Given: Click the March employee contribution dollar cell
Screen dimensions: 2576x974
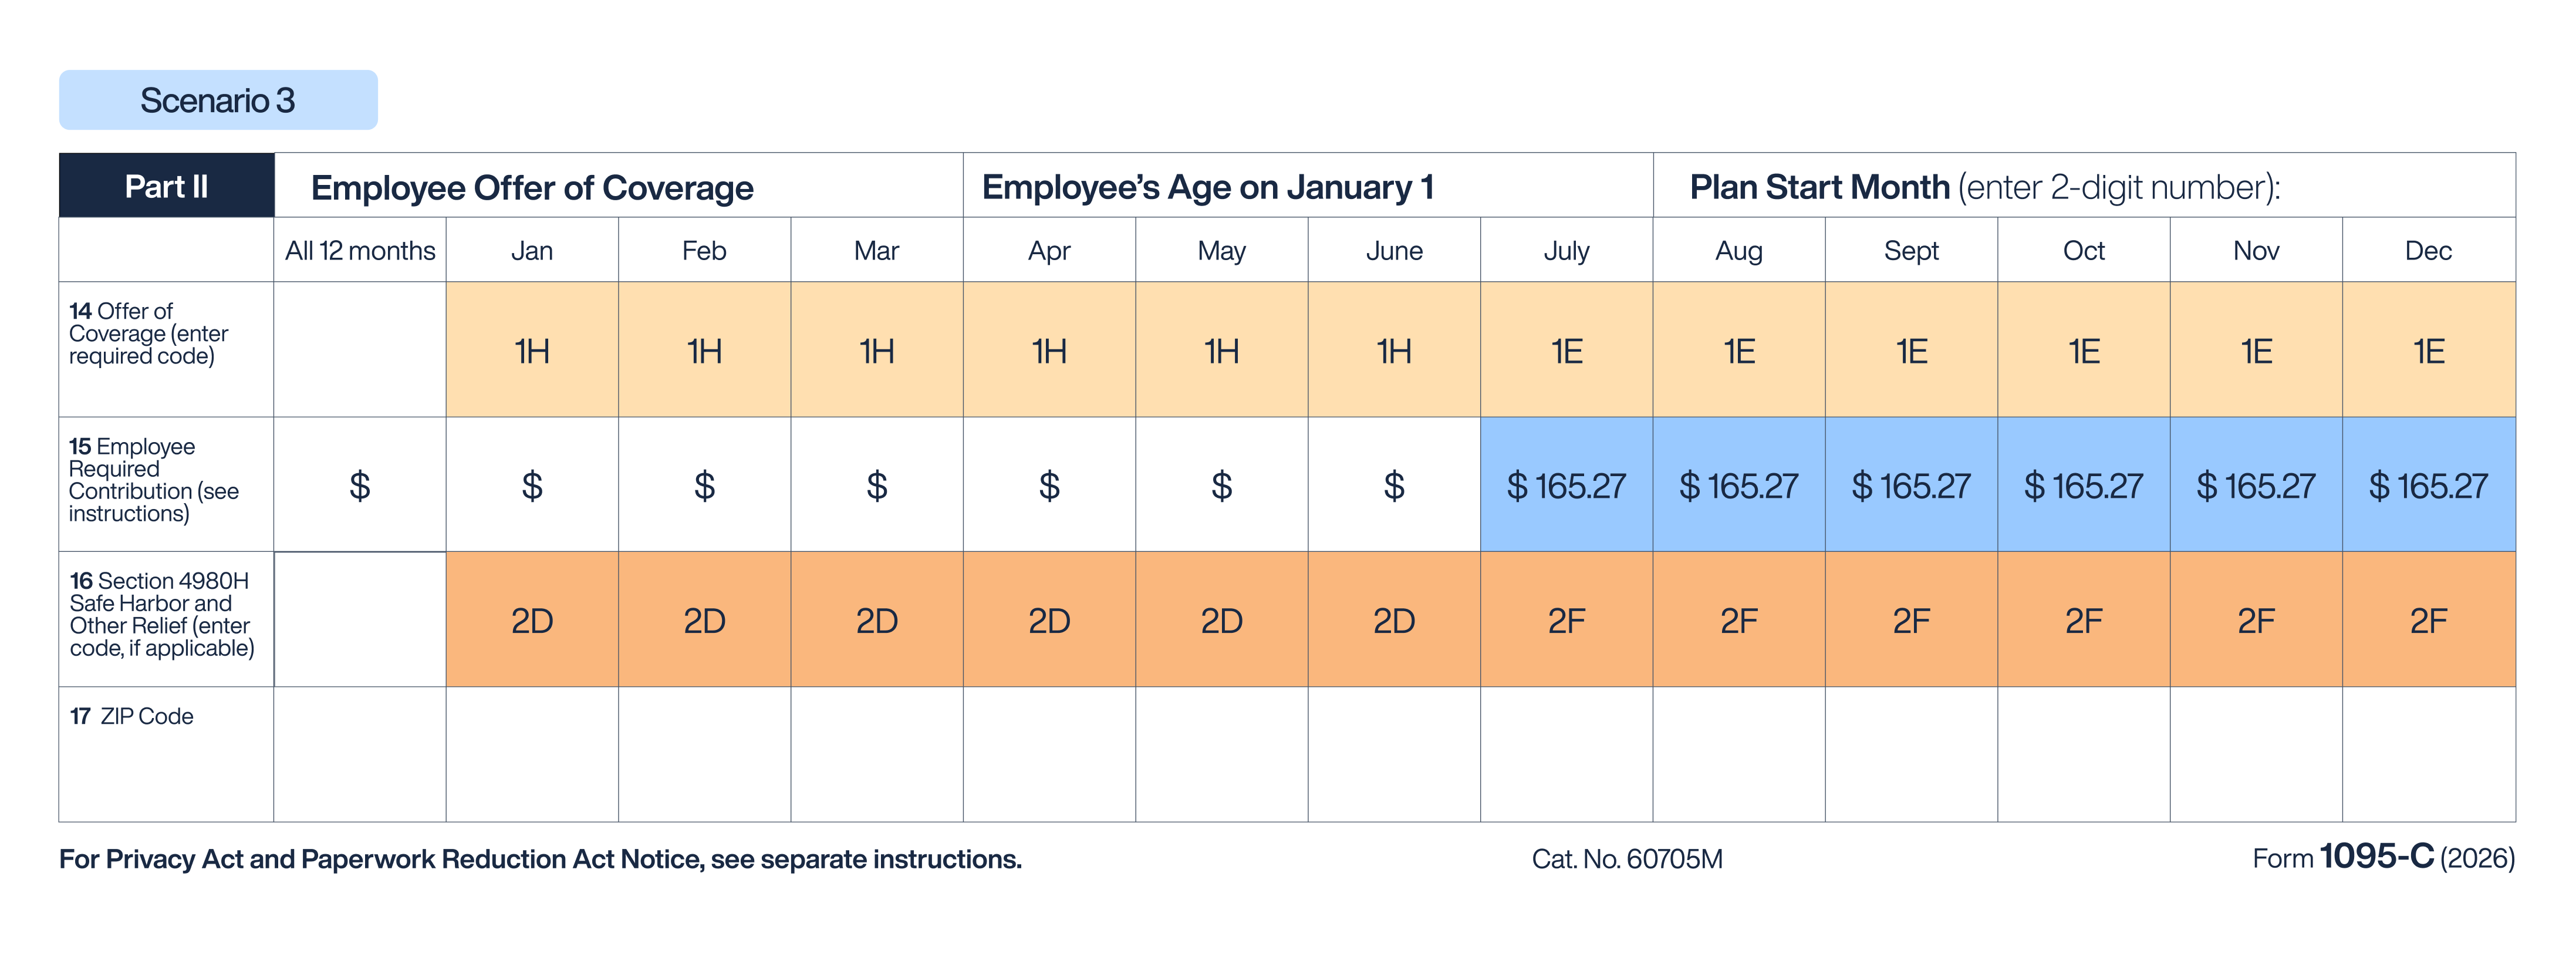Looking at the screenshot, I should coord(877,485).
